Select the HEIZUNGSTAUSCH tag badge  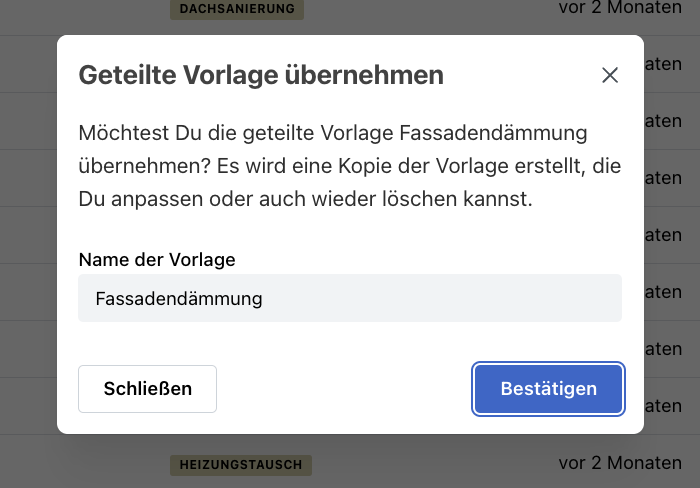click(240, 465)
